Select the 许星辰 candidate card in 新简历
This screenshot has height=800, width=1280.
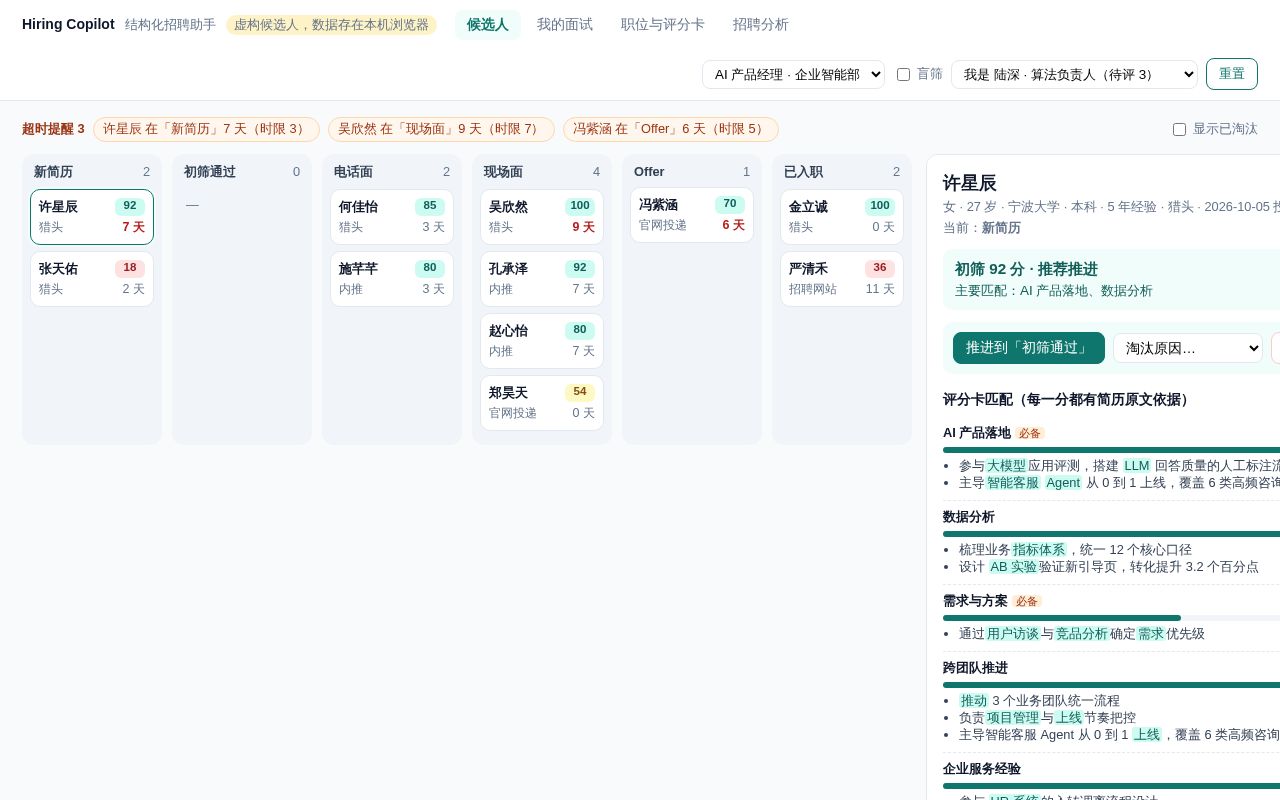[92, 217]
